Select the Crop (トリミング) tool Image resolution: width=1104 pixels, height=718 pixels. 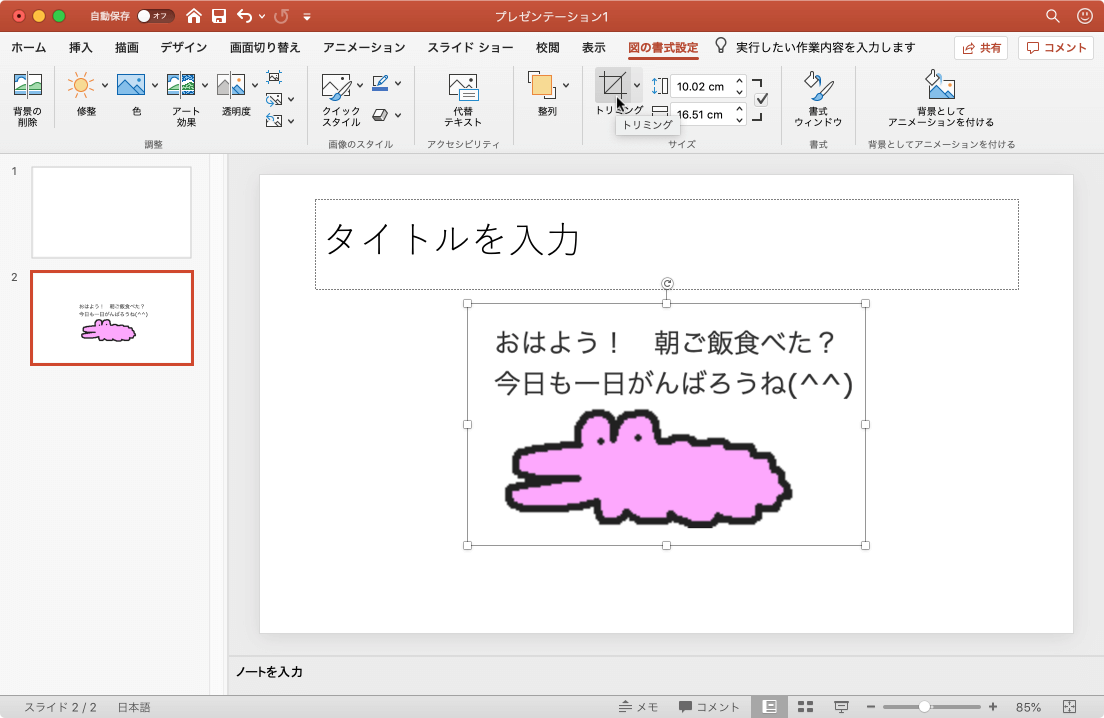point(612,85)
